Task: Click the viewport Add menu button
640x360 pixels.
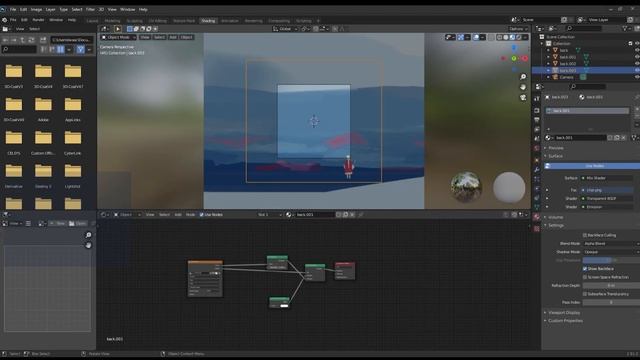Action: (x=173, y=37)
